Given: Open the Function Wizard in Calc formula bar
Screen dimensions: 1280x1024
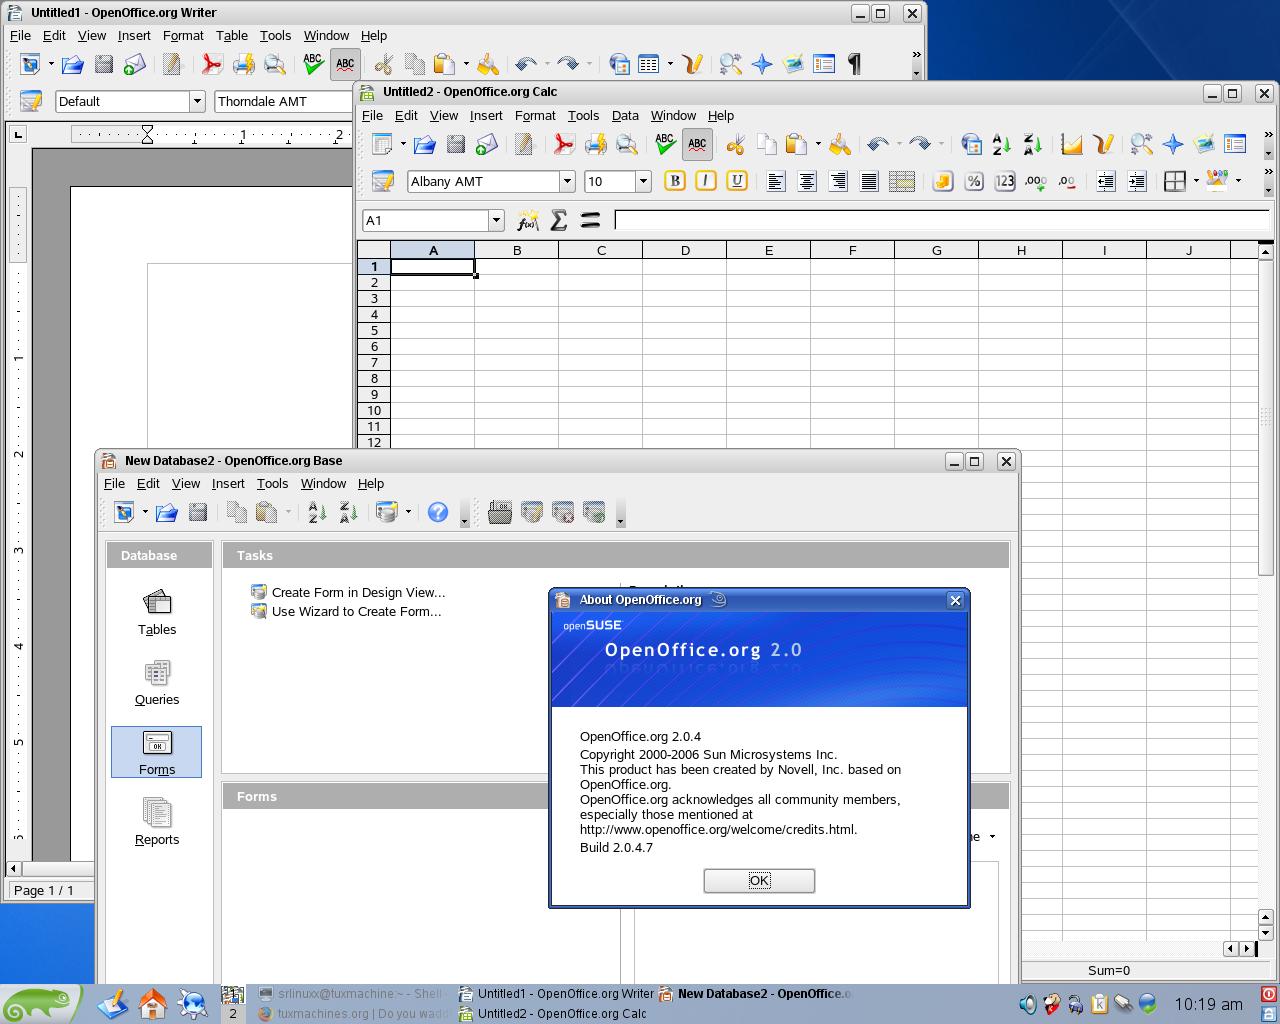Looking at the screenshot, I should [x=528, y=220].
